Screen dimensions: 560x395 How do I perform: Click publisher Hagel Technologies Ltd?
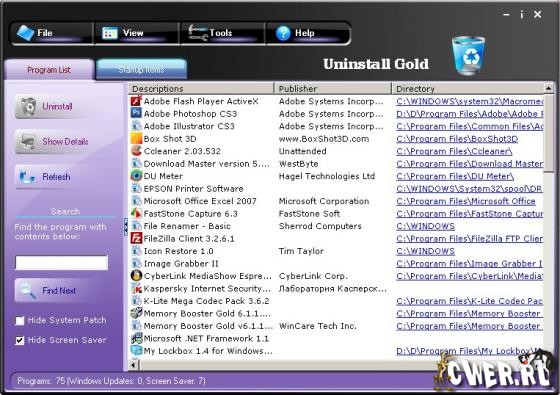[x=327, y=176]
